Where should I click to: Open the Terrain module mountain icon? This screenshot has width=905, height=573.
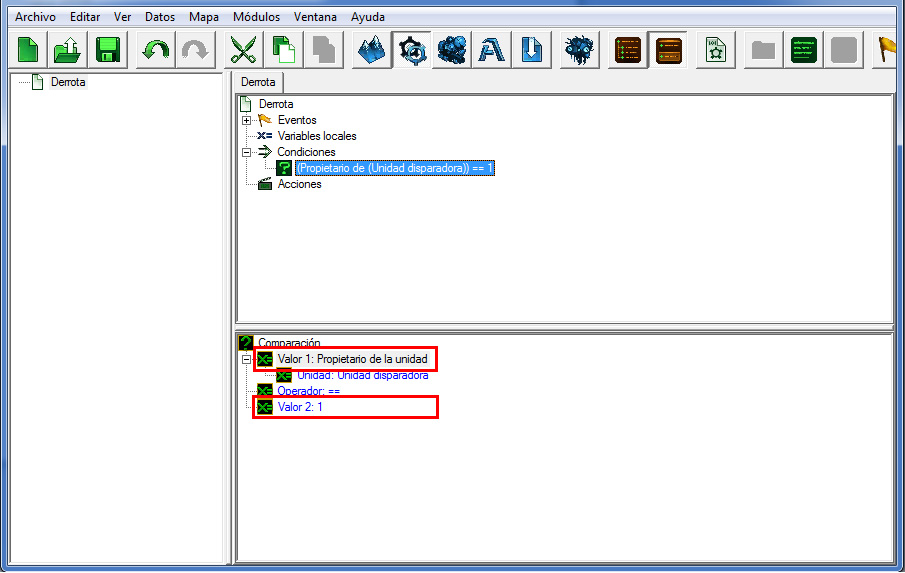pyautogui.click(x=371, y=50)
